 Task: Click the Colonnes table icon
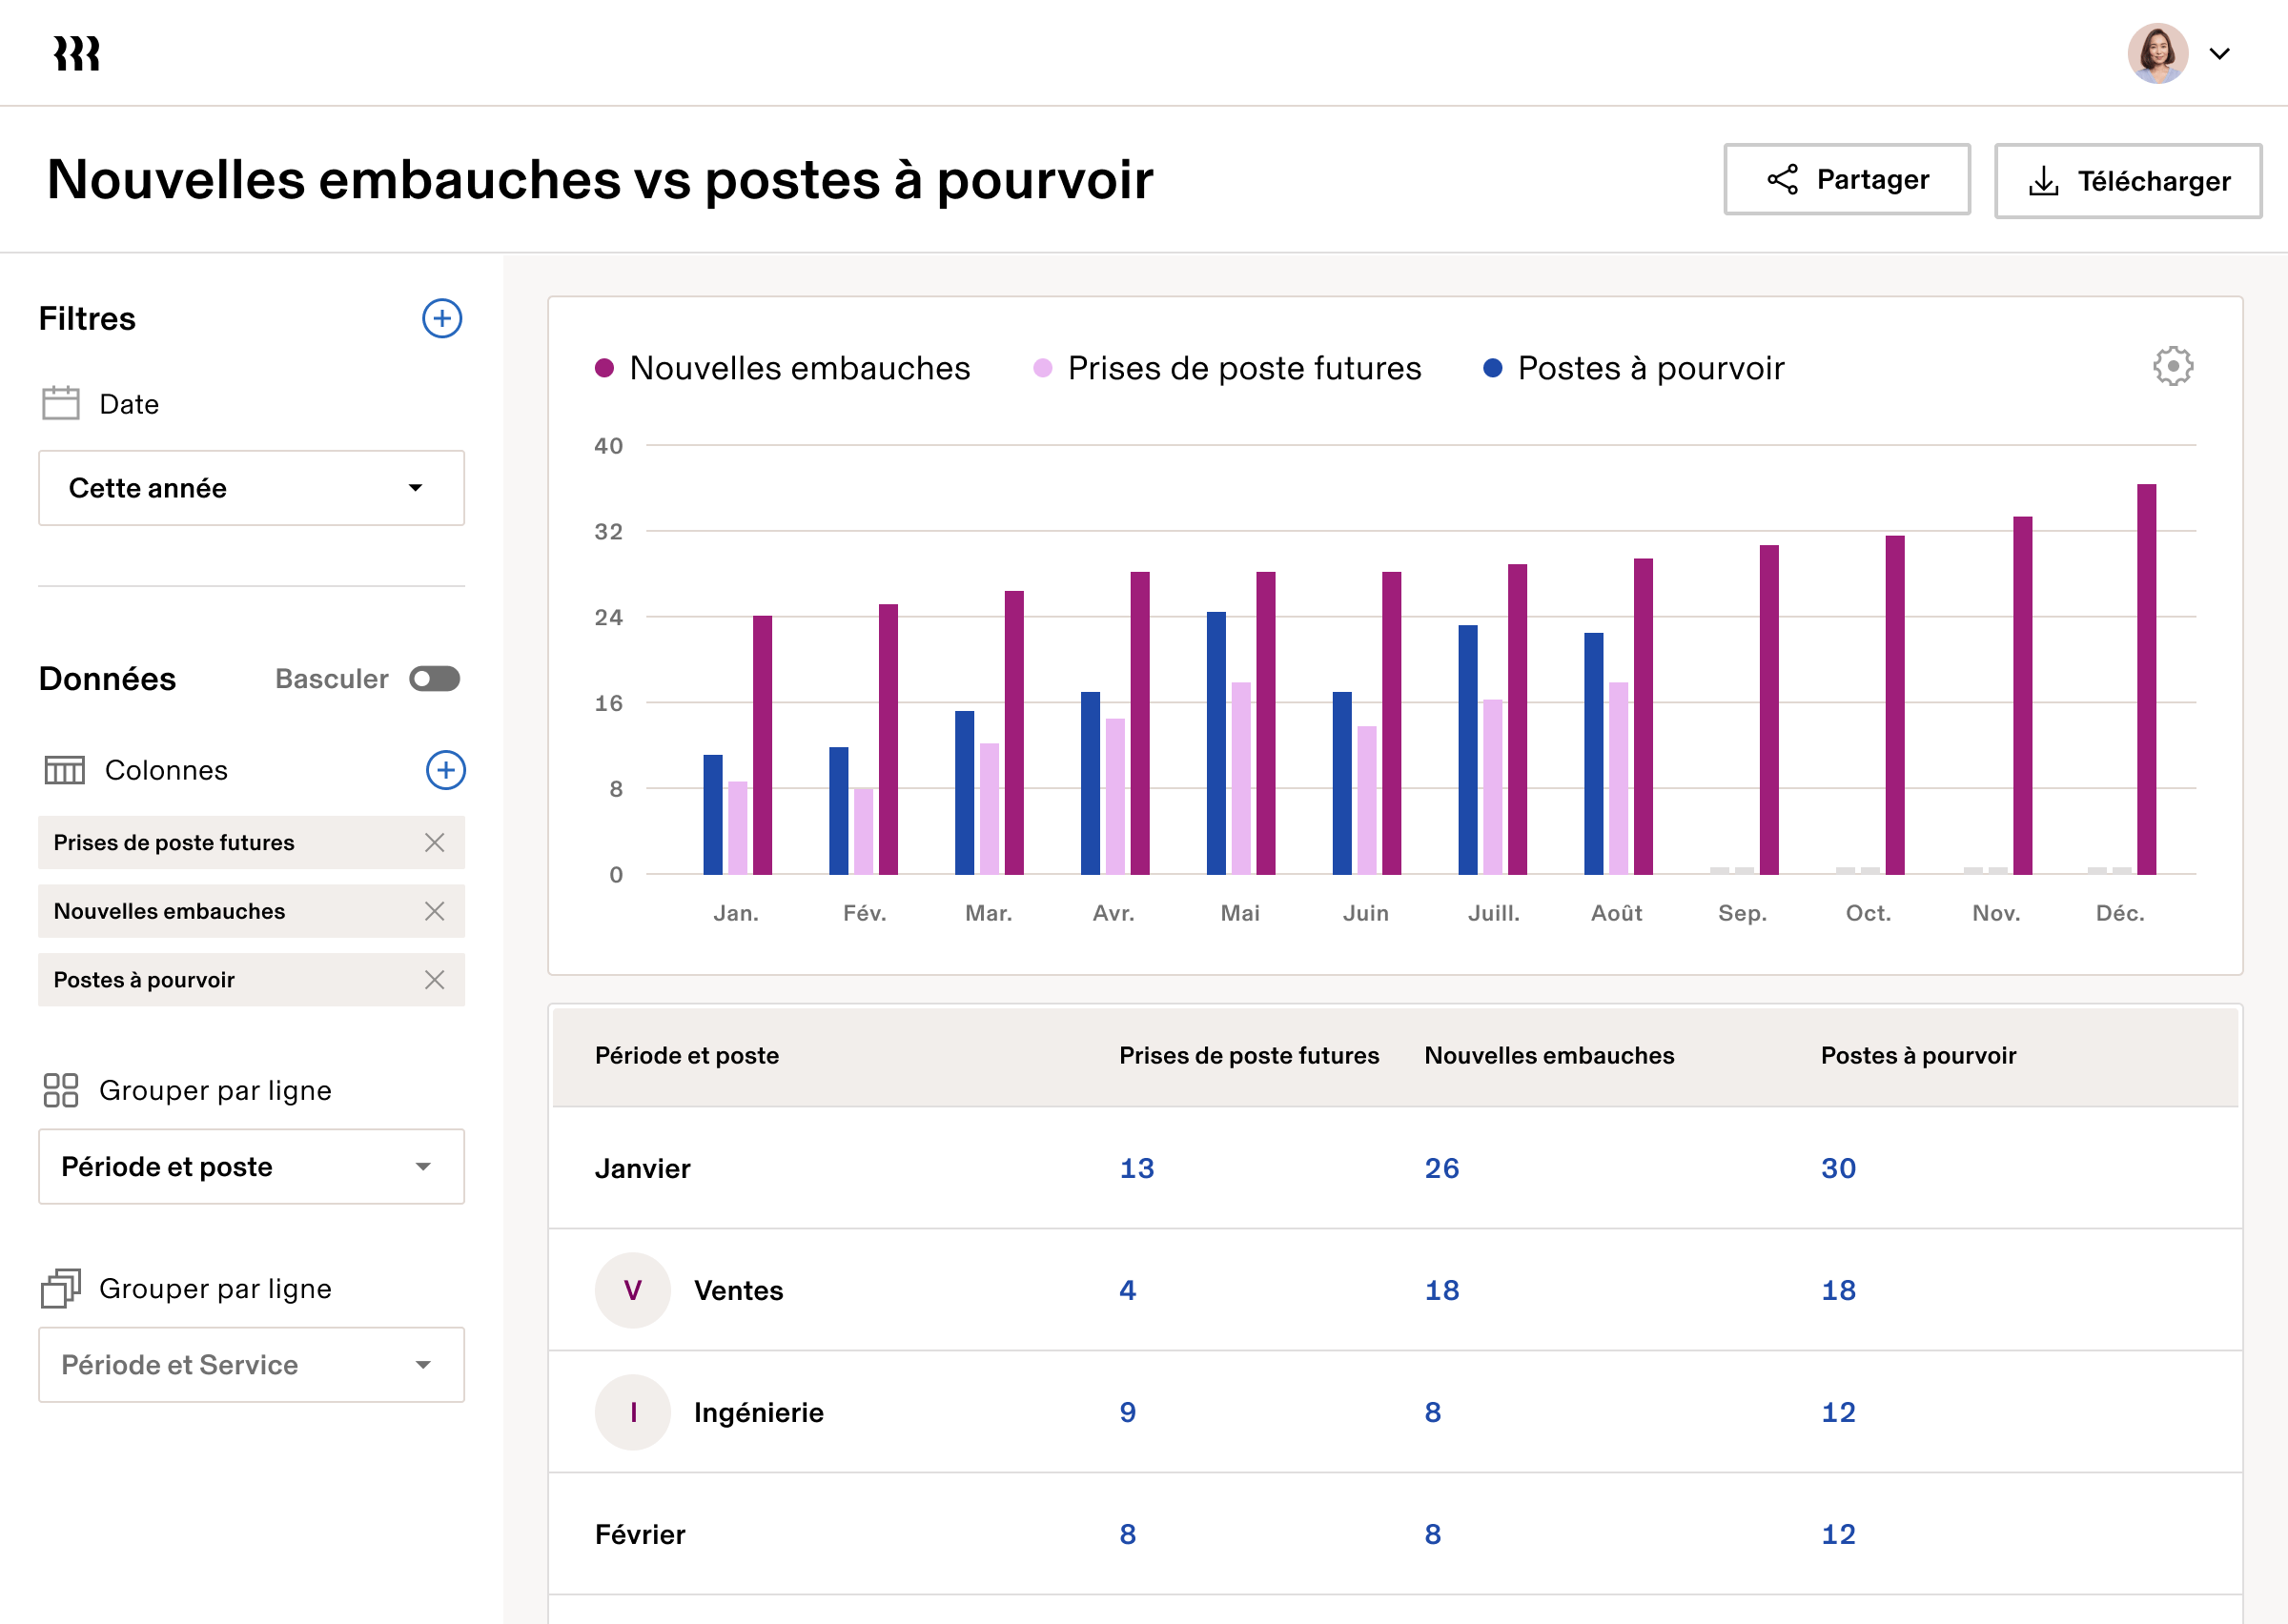(x=64, y=770)
